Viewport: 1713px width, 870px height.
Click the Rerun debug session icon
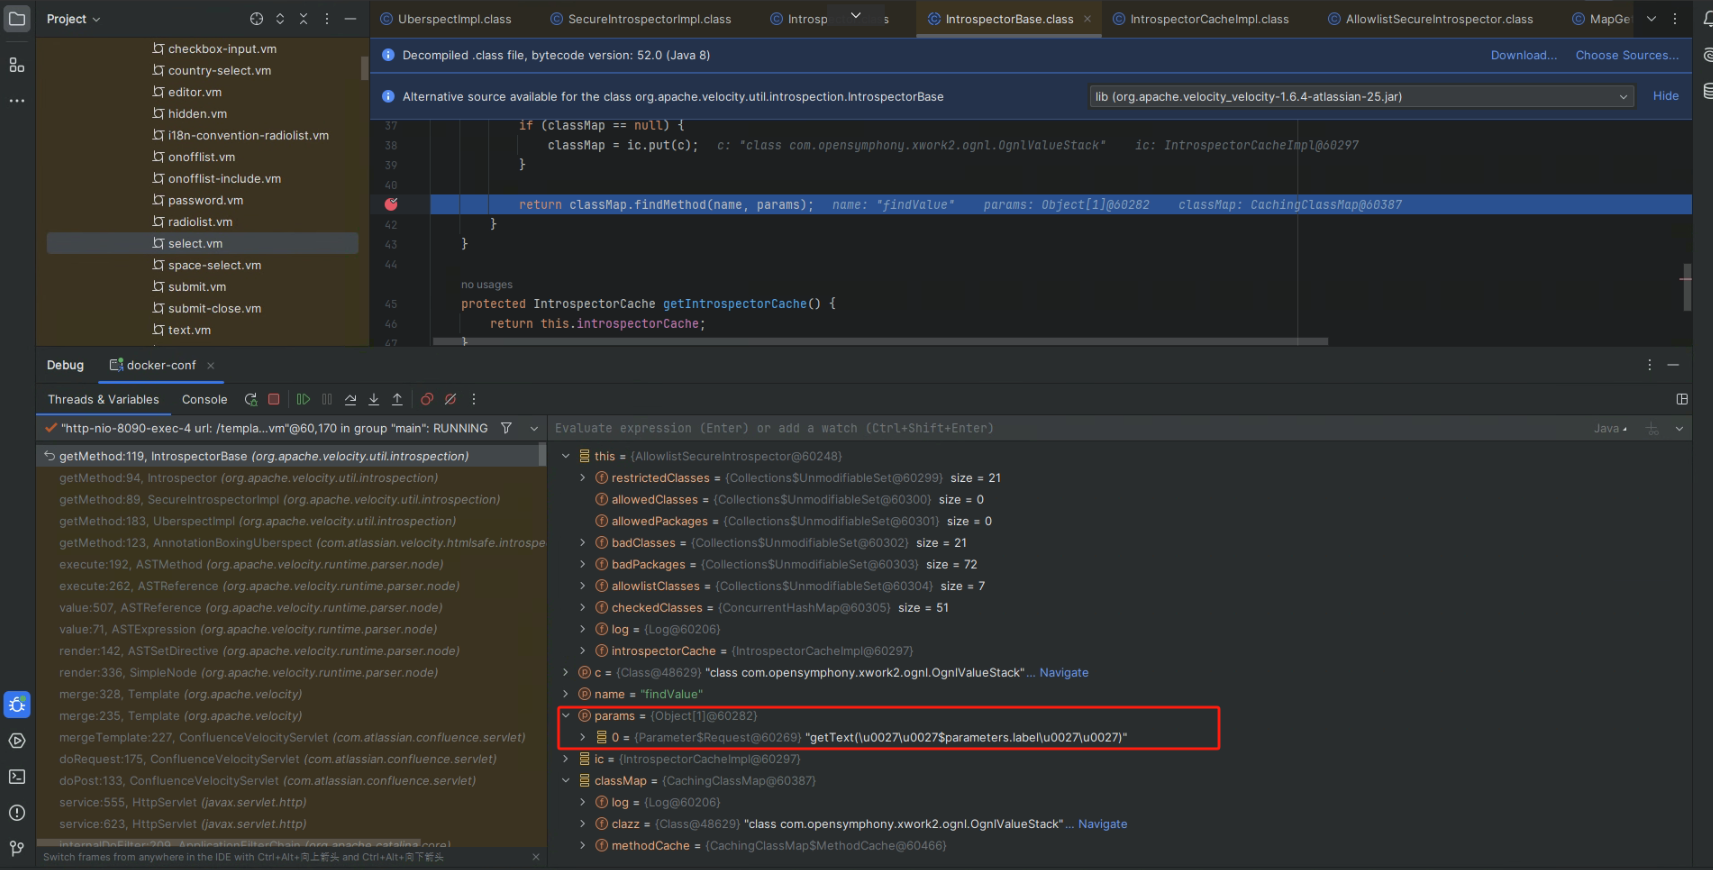251,399
